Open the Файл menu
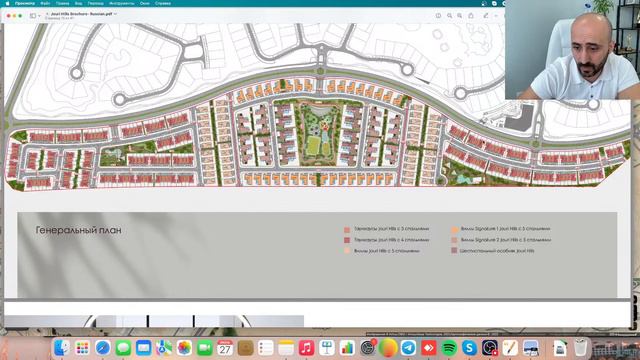 (x=45, y=3)
